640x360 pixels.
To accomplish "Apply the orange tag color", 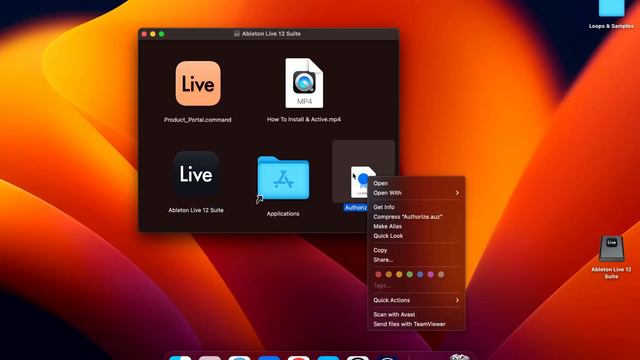I will pos(389,274).
